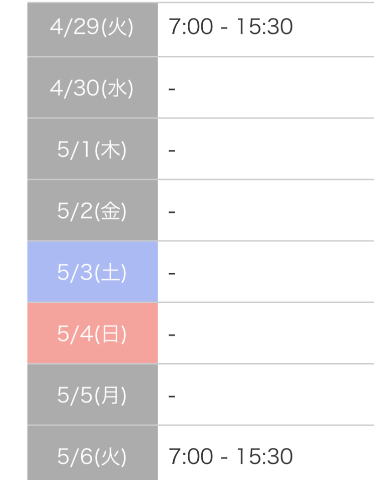Select the 5/1(木) date cell
The image size is (374, 480).
(x=92, y=149)
